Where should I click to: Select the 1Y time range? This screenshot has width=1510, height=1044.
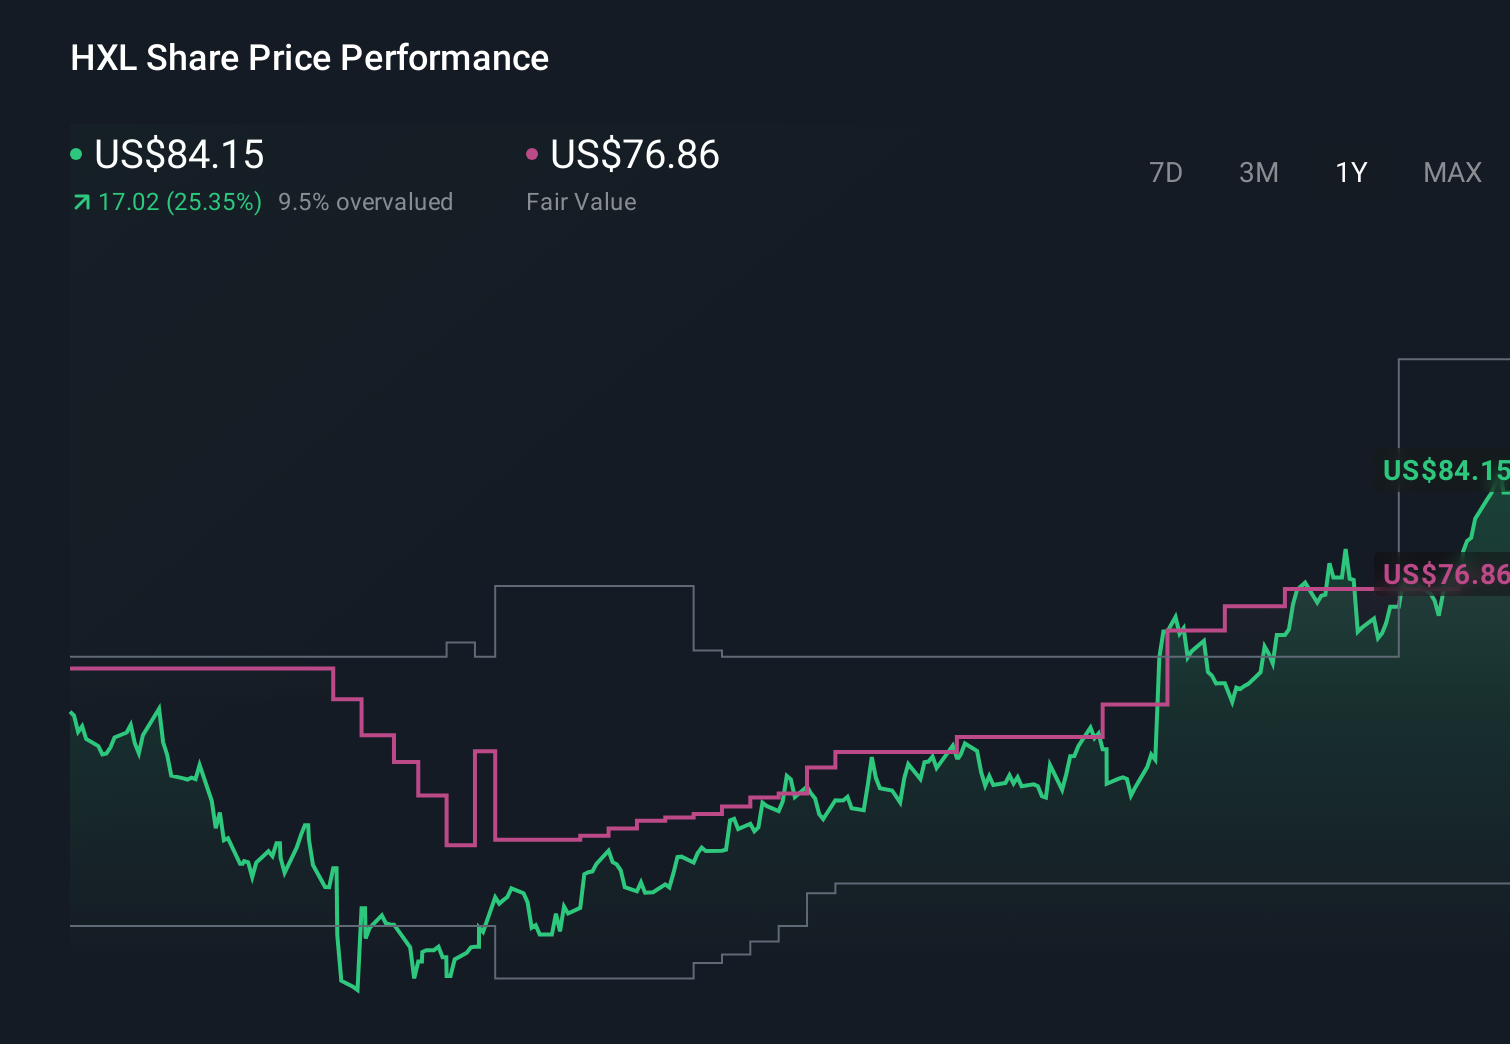(x=1351, y=173)
